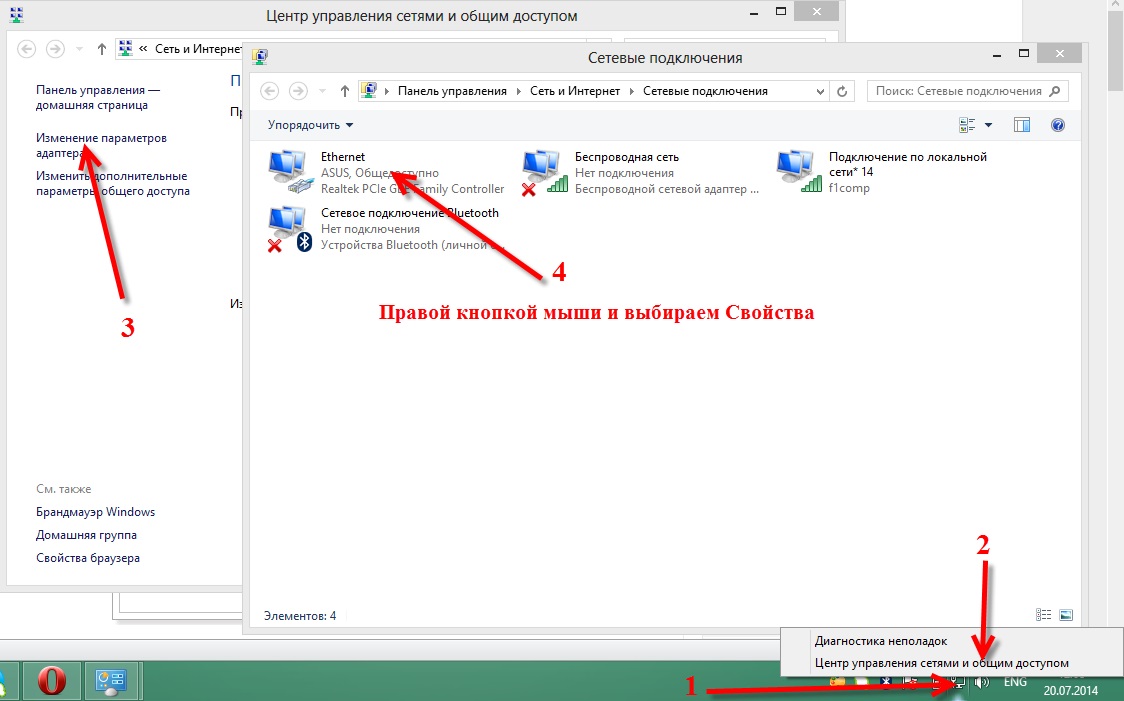Viewport: 1124px width, 701px height.
Task: Click Back arrow in Центр управления сетями window
Action: click(27, 49)
